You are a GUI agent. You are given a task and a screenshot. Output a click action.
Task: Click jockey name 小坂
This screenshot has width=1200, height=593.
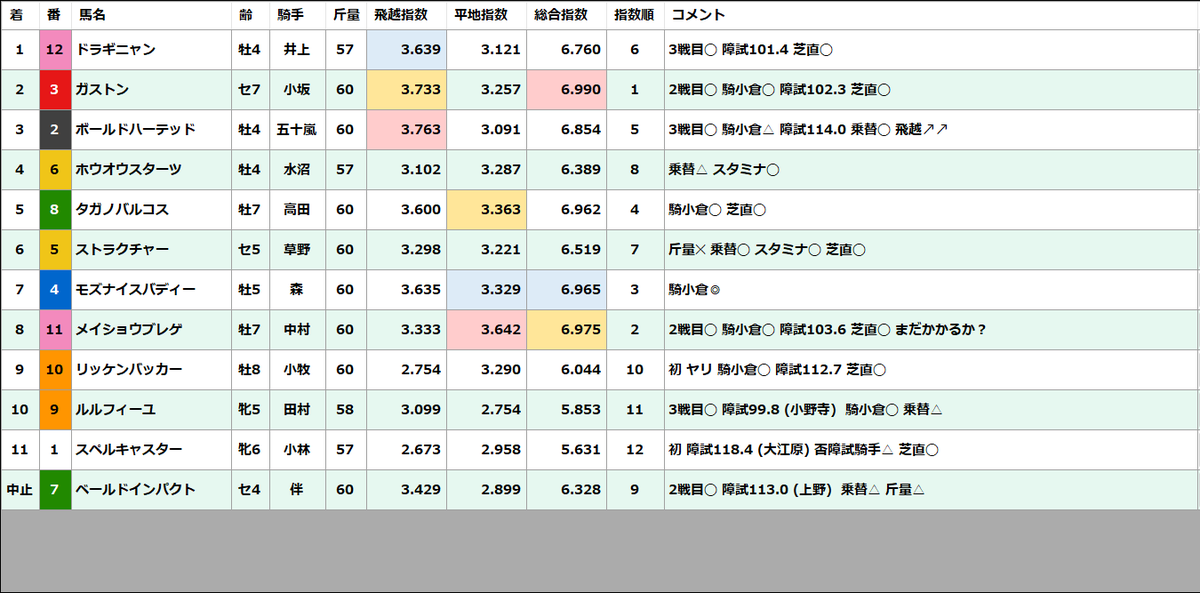click(297, 90)
